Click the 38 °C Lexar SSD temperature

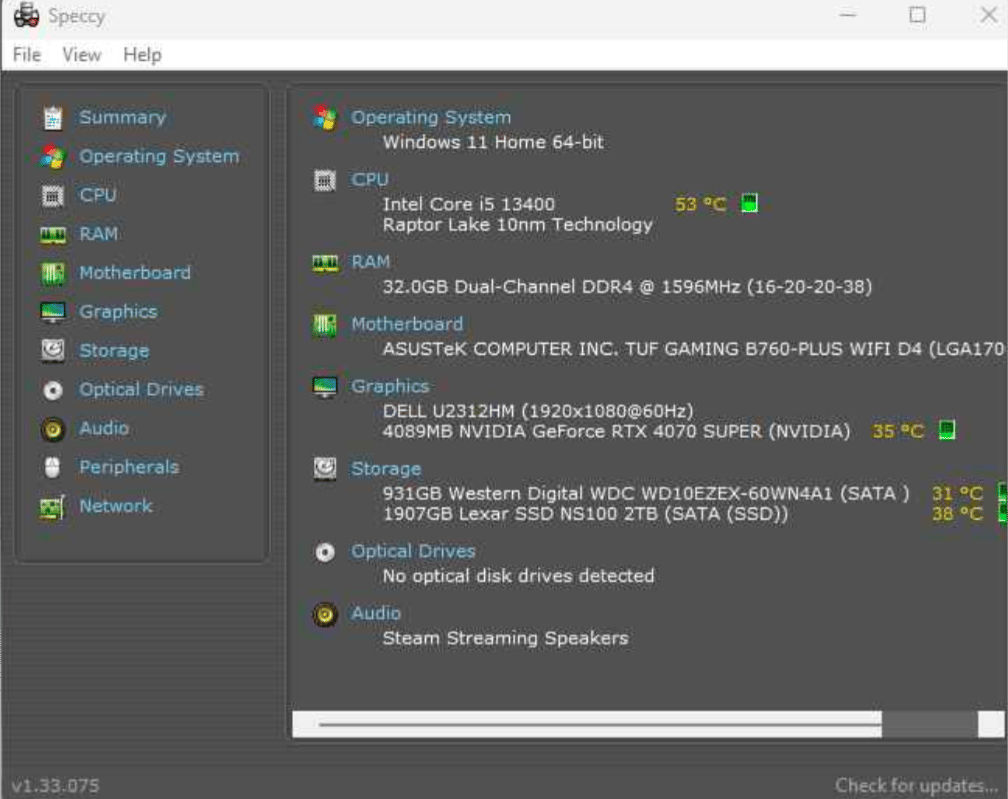[x=958, y=514]
